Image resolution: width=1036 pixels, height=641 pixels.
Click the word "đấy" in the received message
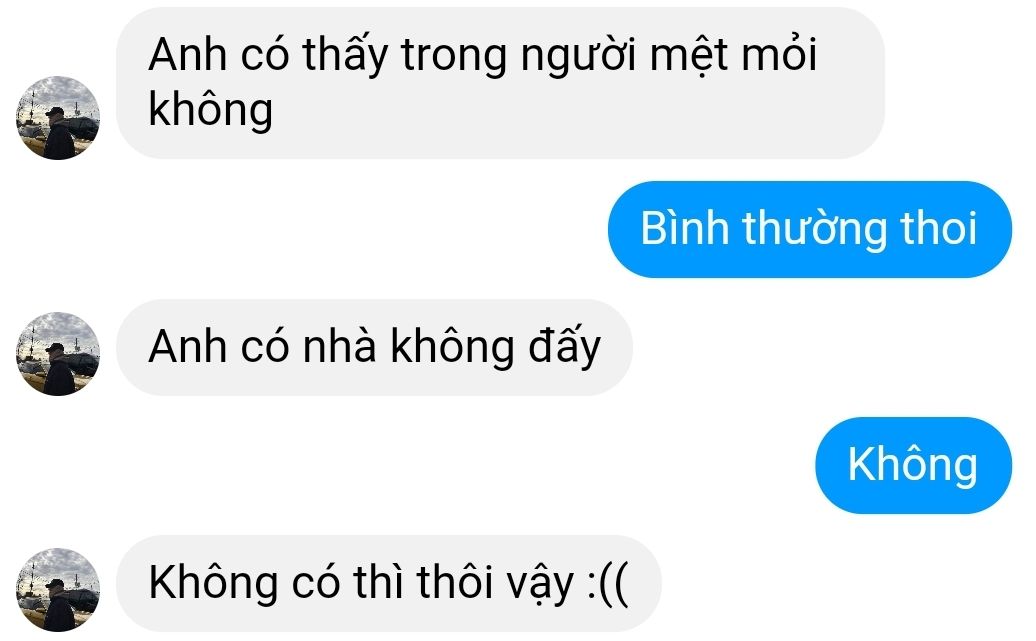click(564, 348)
